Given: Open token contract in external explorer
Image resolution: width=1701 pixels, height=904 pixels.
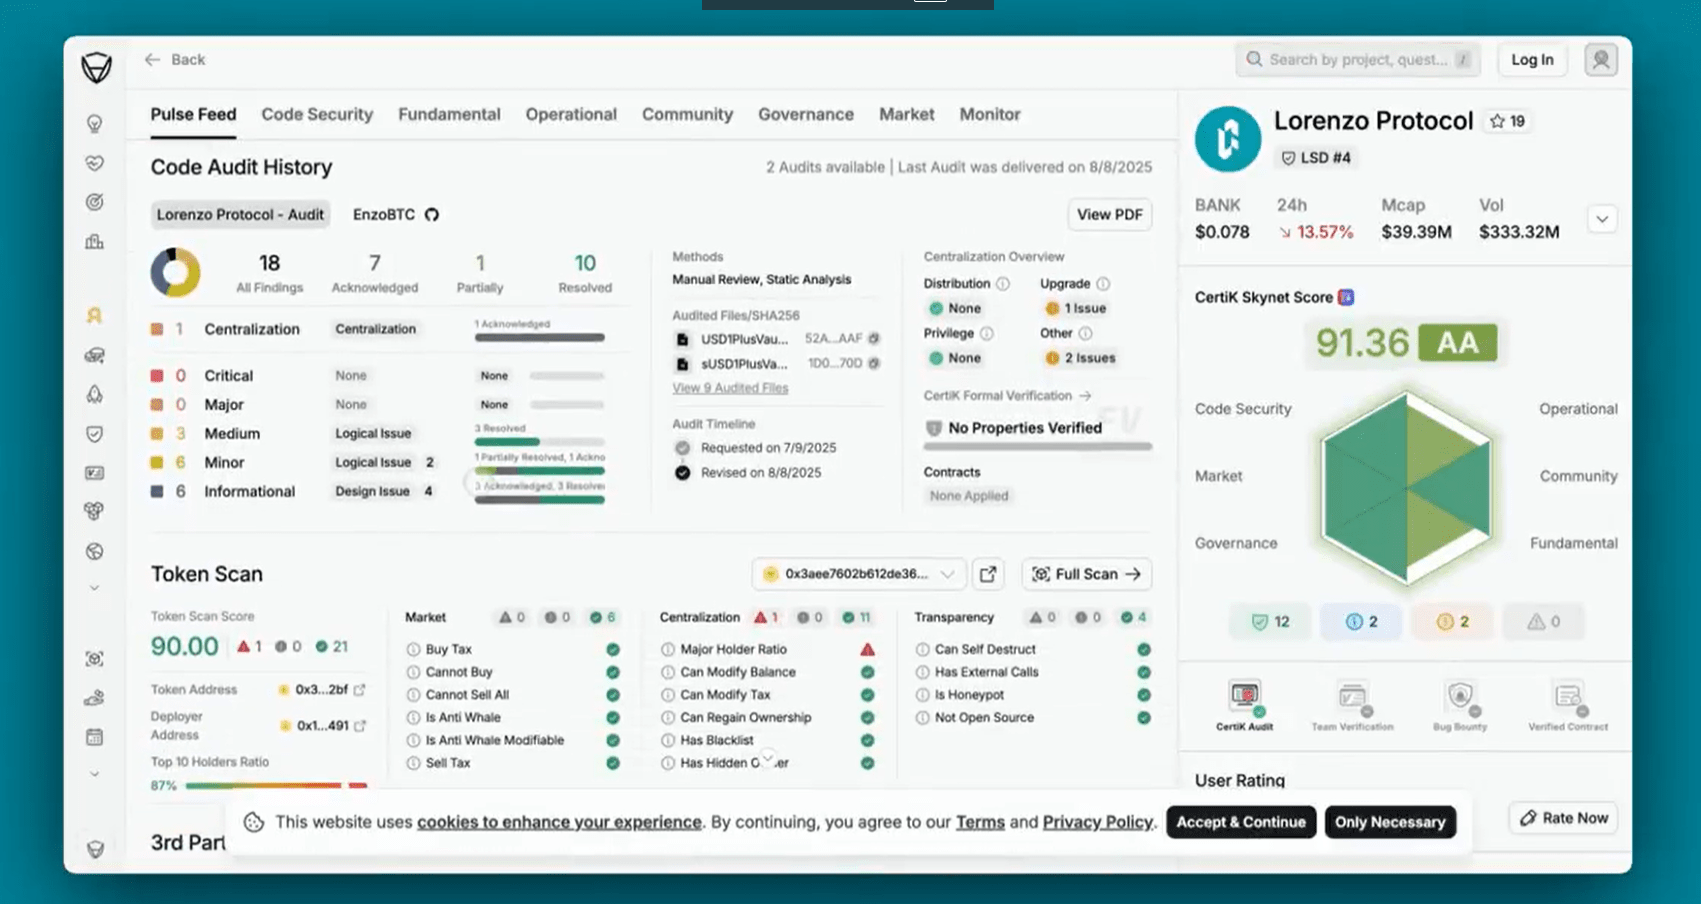Looking at the screenshot, I should click(x=988, y=574).
